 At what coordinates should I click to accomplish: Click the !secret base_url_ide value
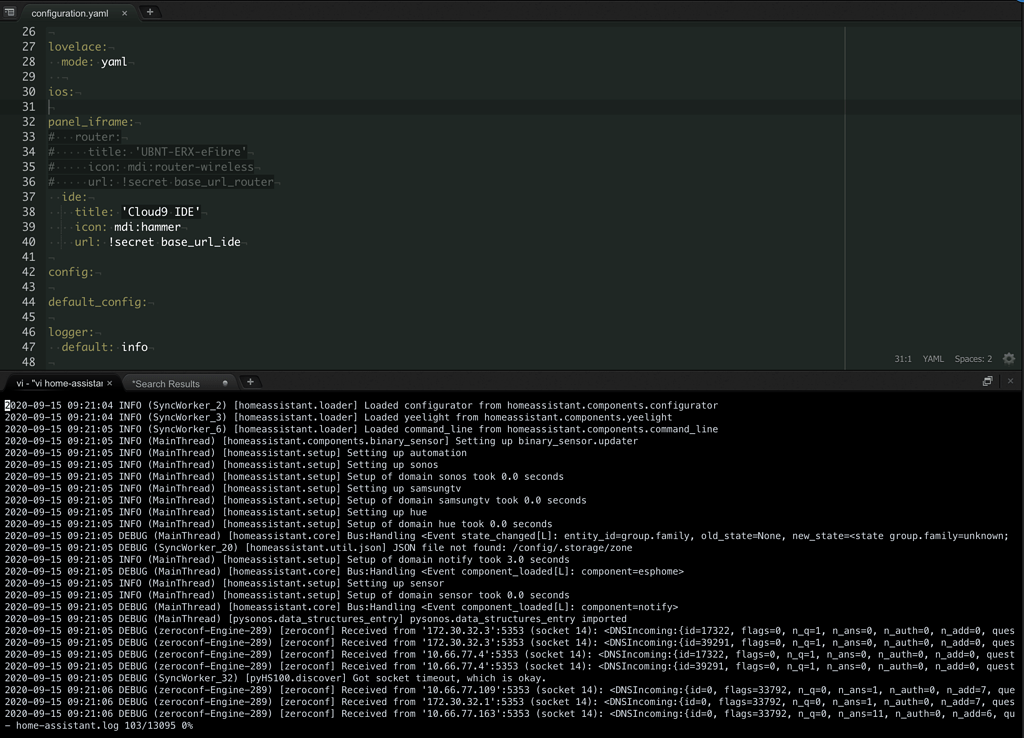[x=174, y=242]
